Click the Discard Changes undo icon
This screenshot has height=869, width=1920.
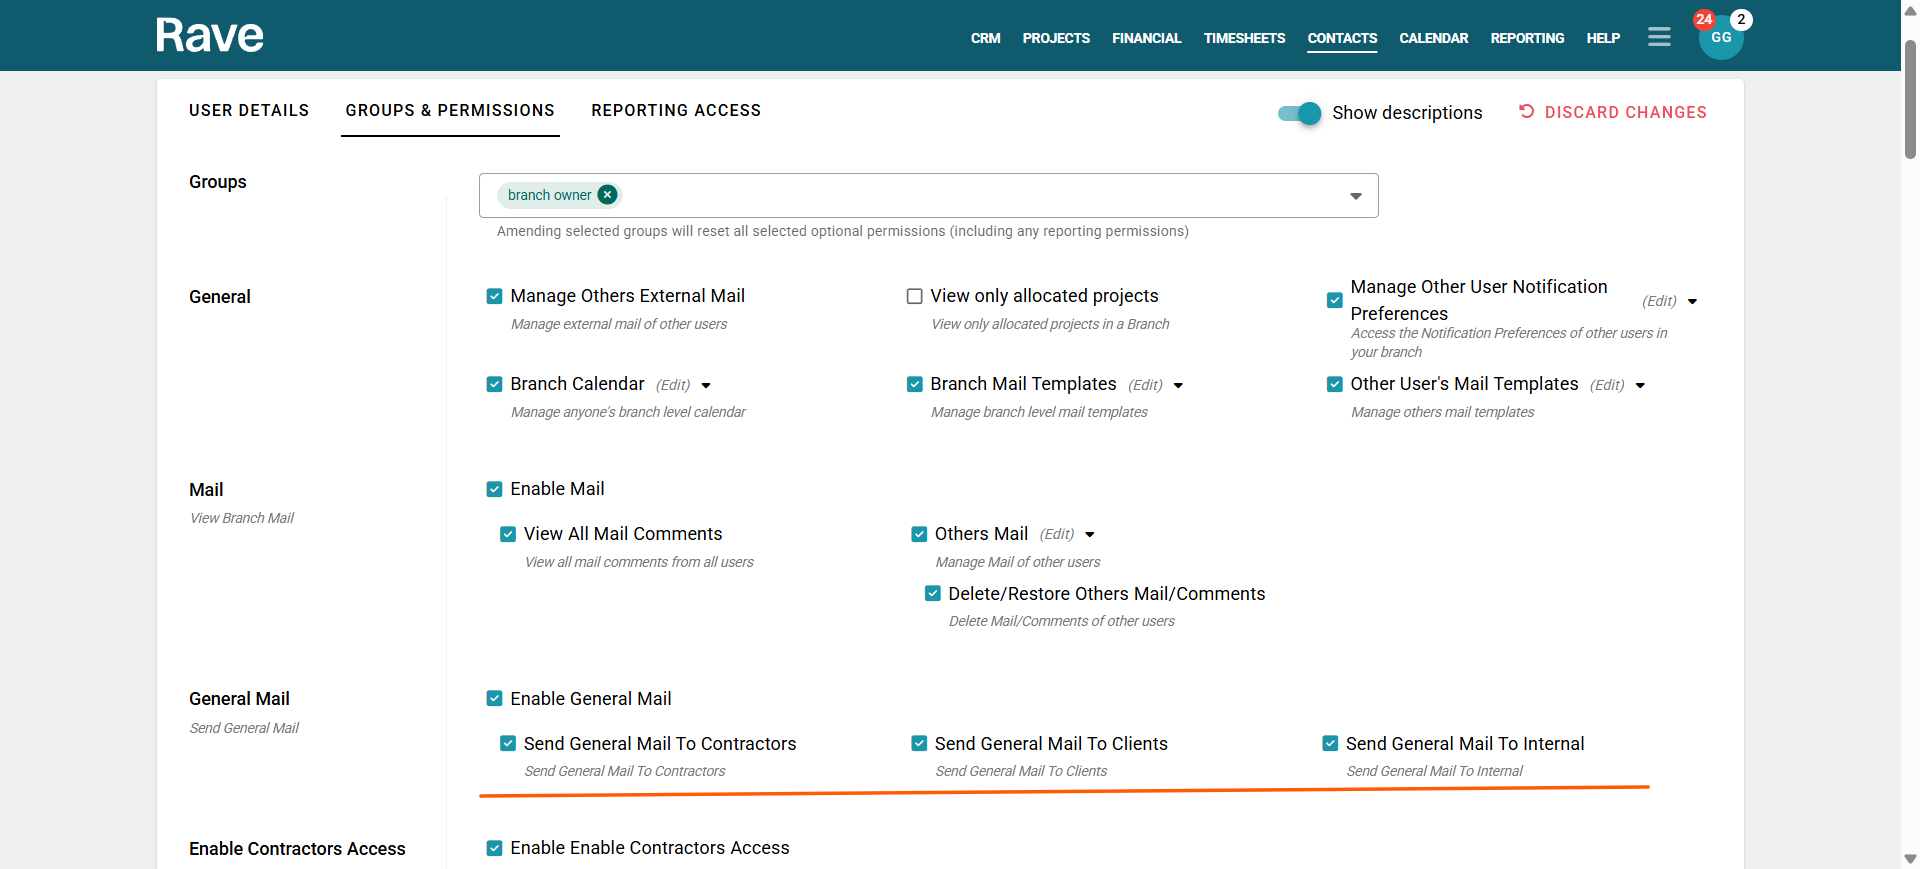point(1526,112)
